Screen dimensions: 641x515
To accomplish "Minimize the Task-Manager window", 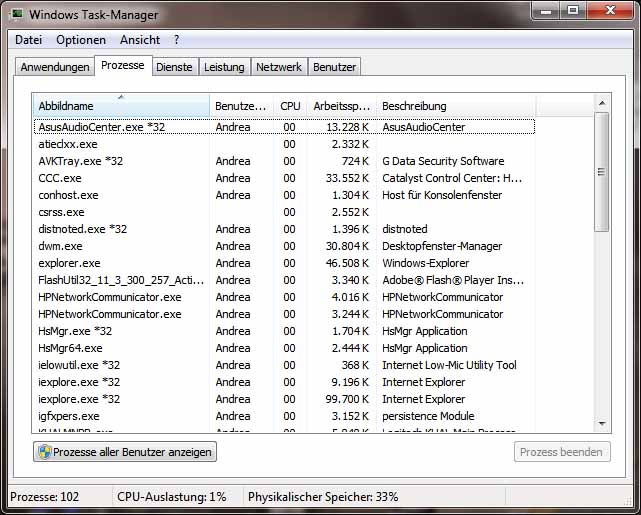I will [546, 10].
